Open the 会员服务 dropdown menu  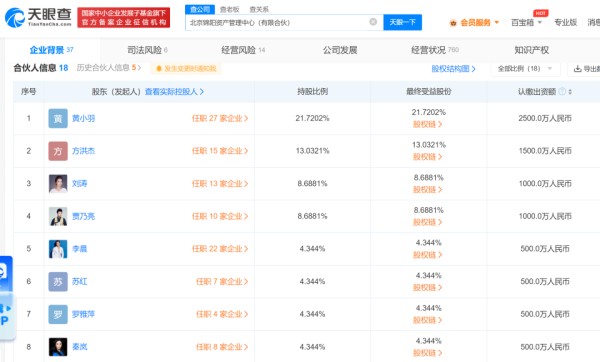(x=474, y=23)
